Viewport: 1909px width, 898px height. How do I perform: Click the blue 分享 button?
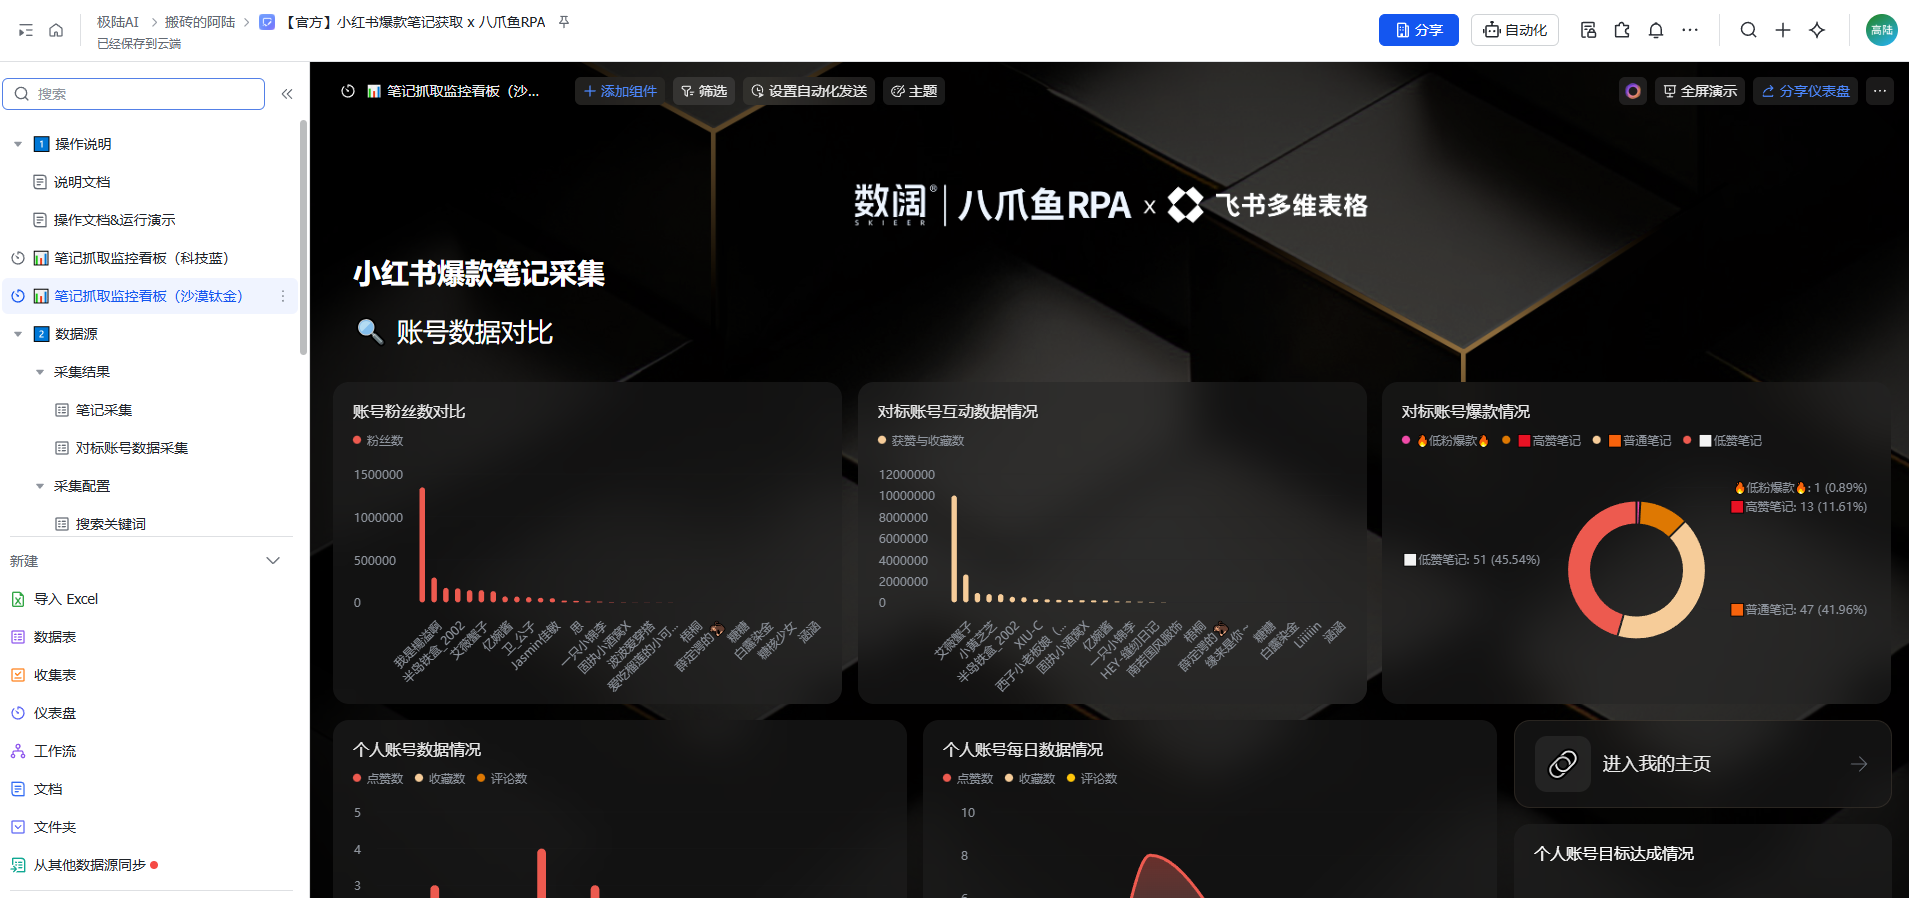point(1418,30)
